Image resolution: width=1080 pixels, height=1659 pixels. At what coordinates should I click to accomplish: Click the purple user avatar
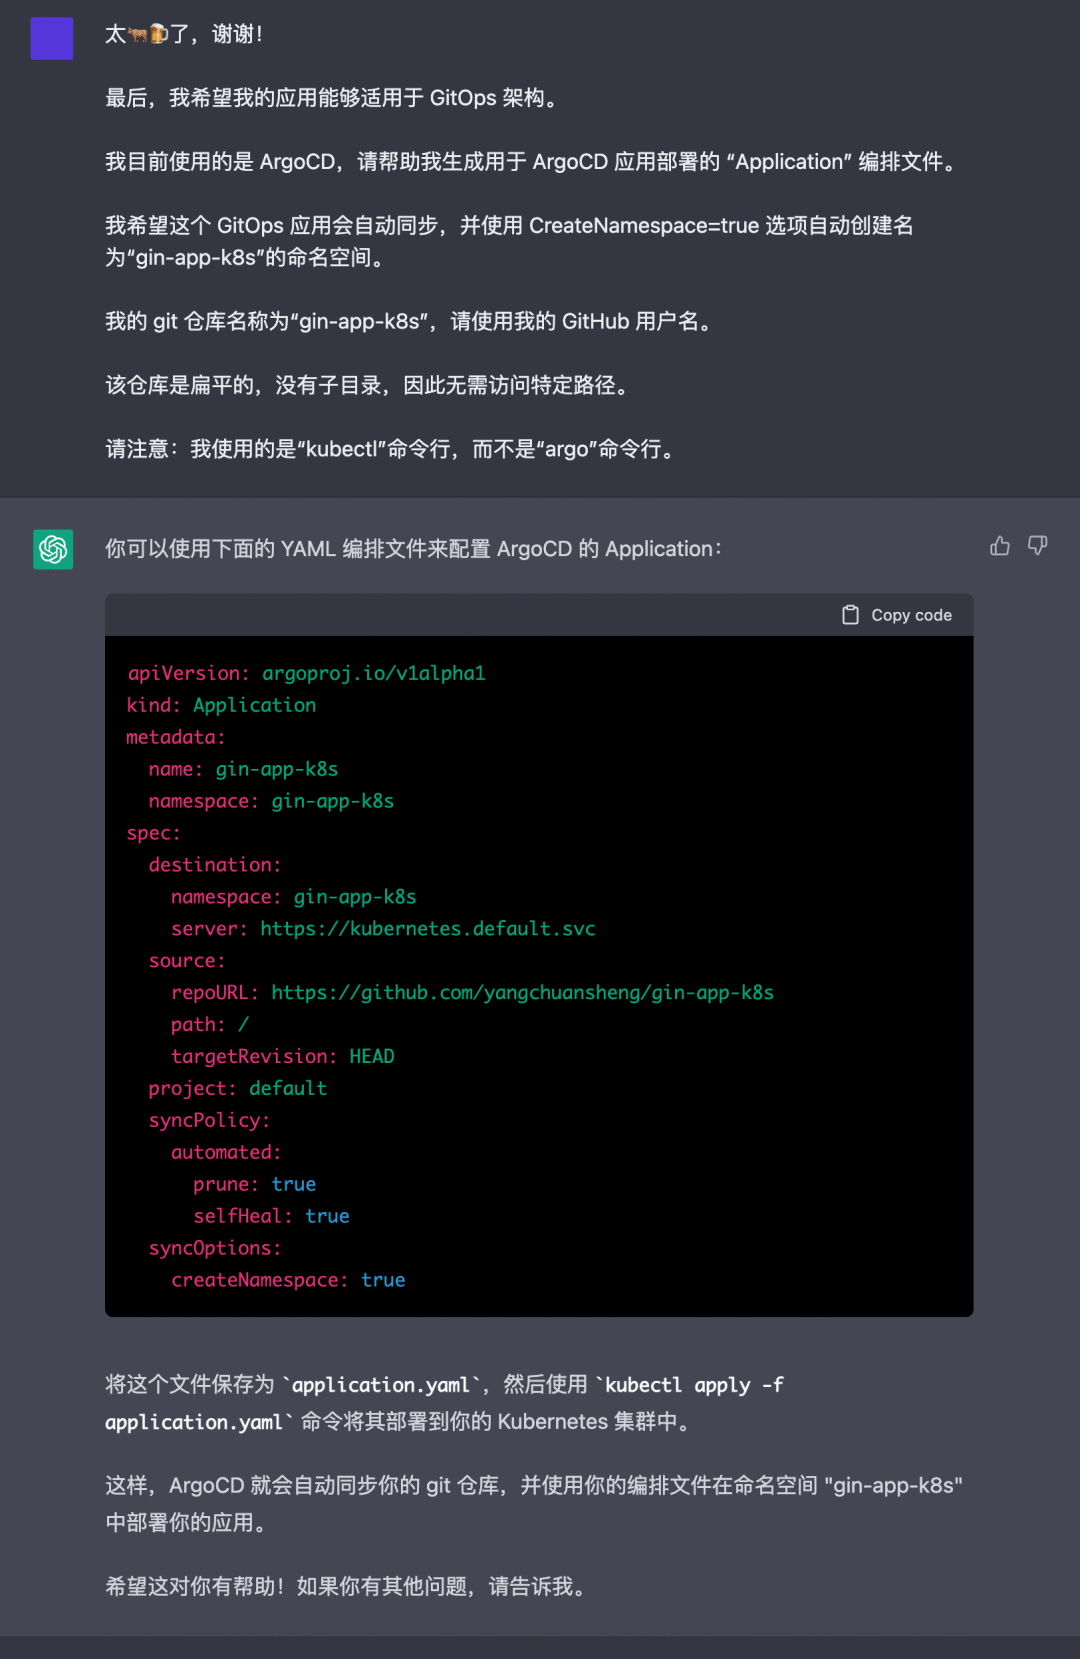52,38
